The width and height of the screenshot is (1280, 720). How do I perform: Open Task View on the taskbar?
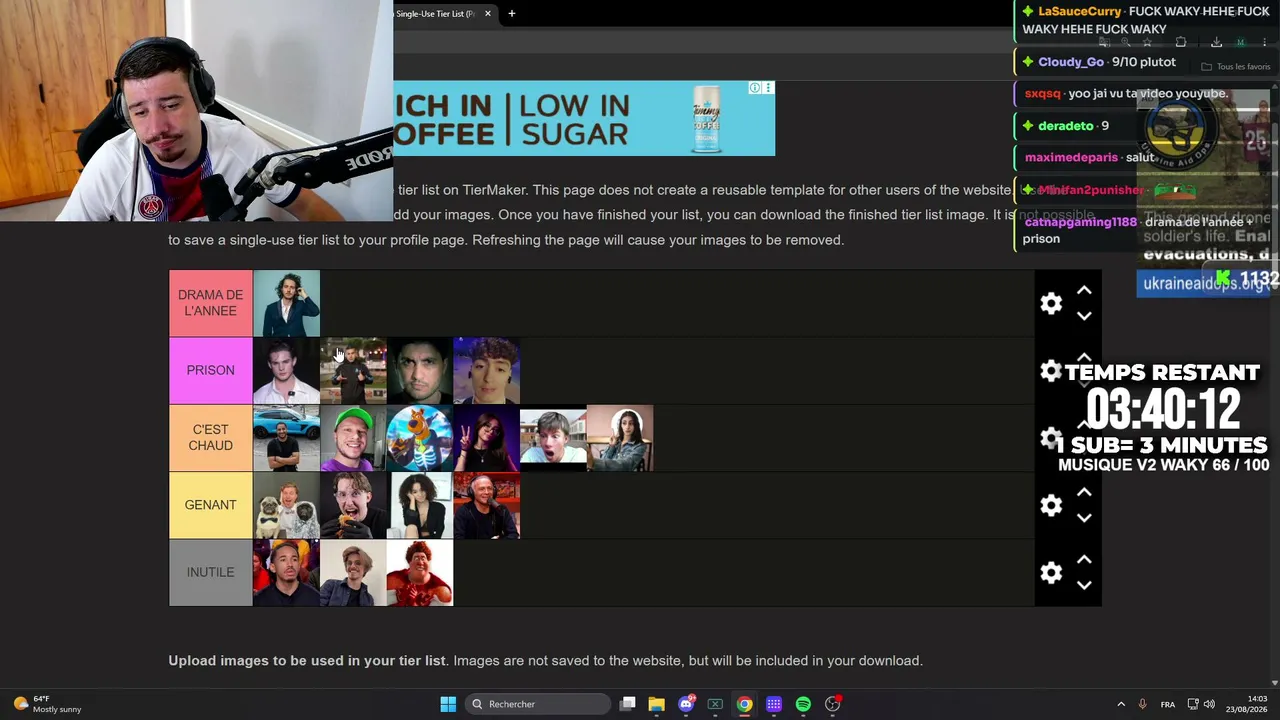coord(628,704)
